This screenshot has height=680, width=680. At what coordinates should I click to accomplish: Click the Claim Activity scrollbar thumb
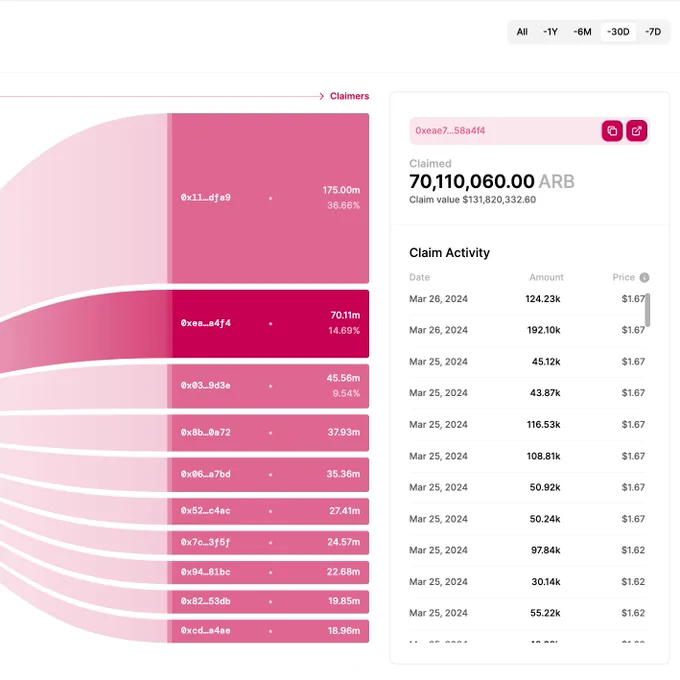[647, 310]
